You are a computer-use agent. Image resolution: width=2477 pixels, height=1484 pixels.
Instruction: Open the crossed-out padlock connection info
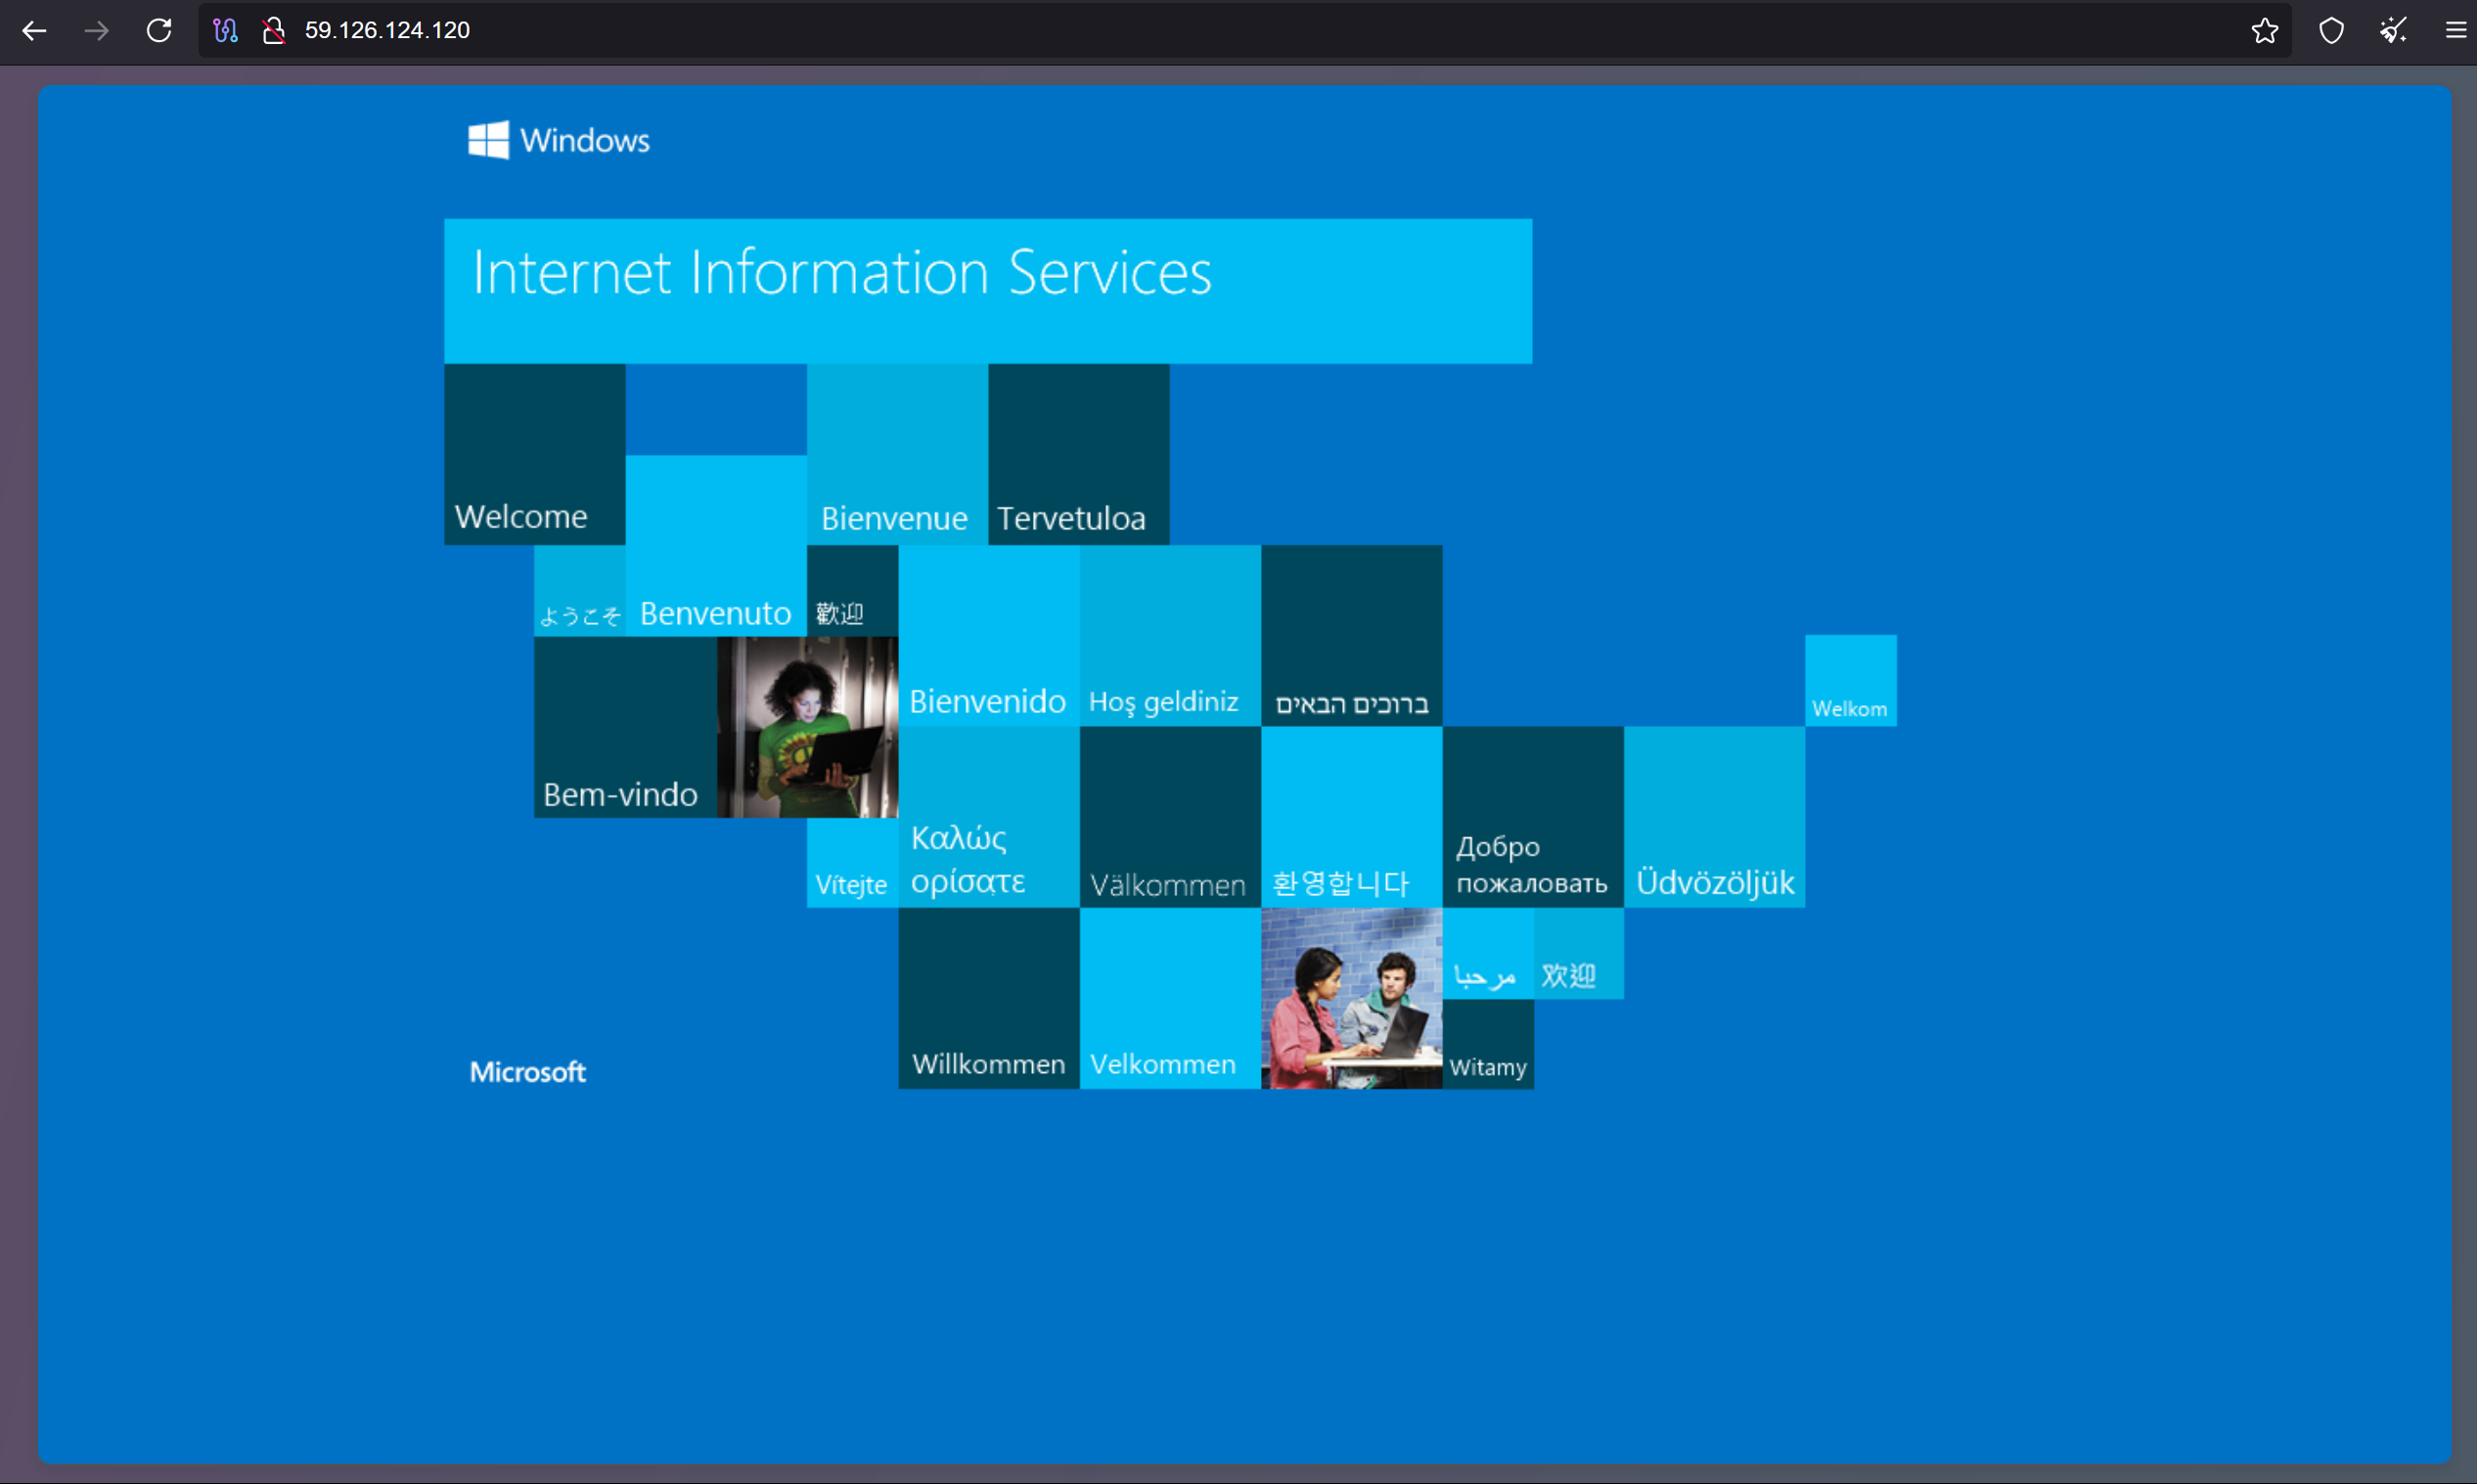(273, 31)
